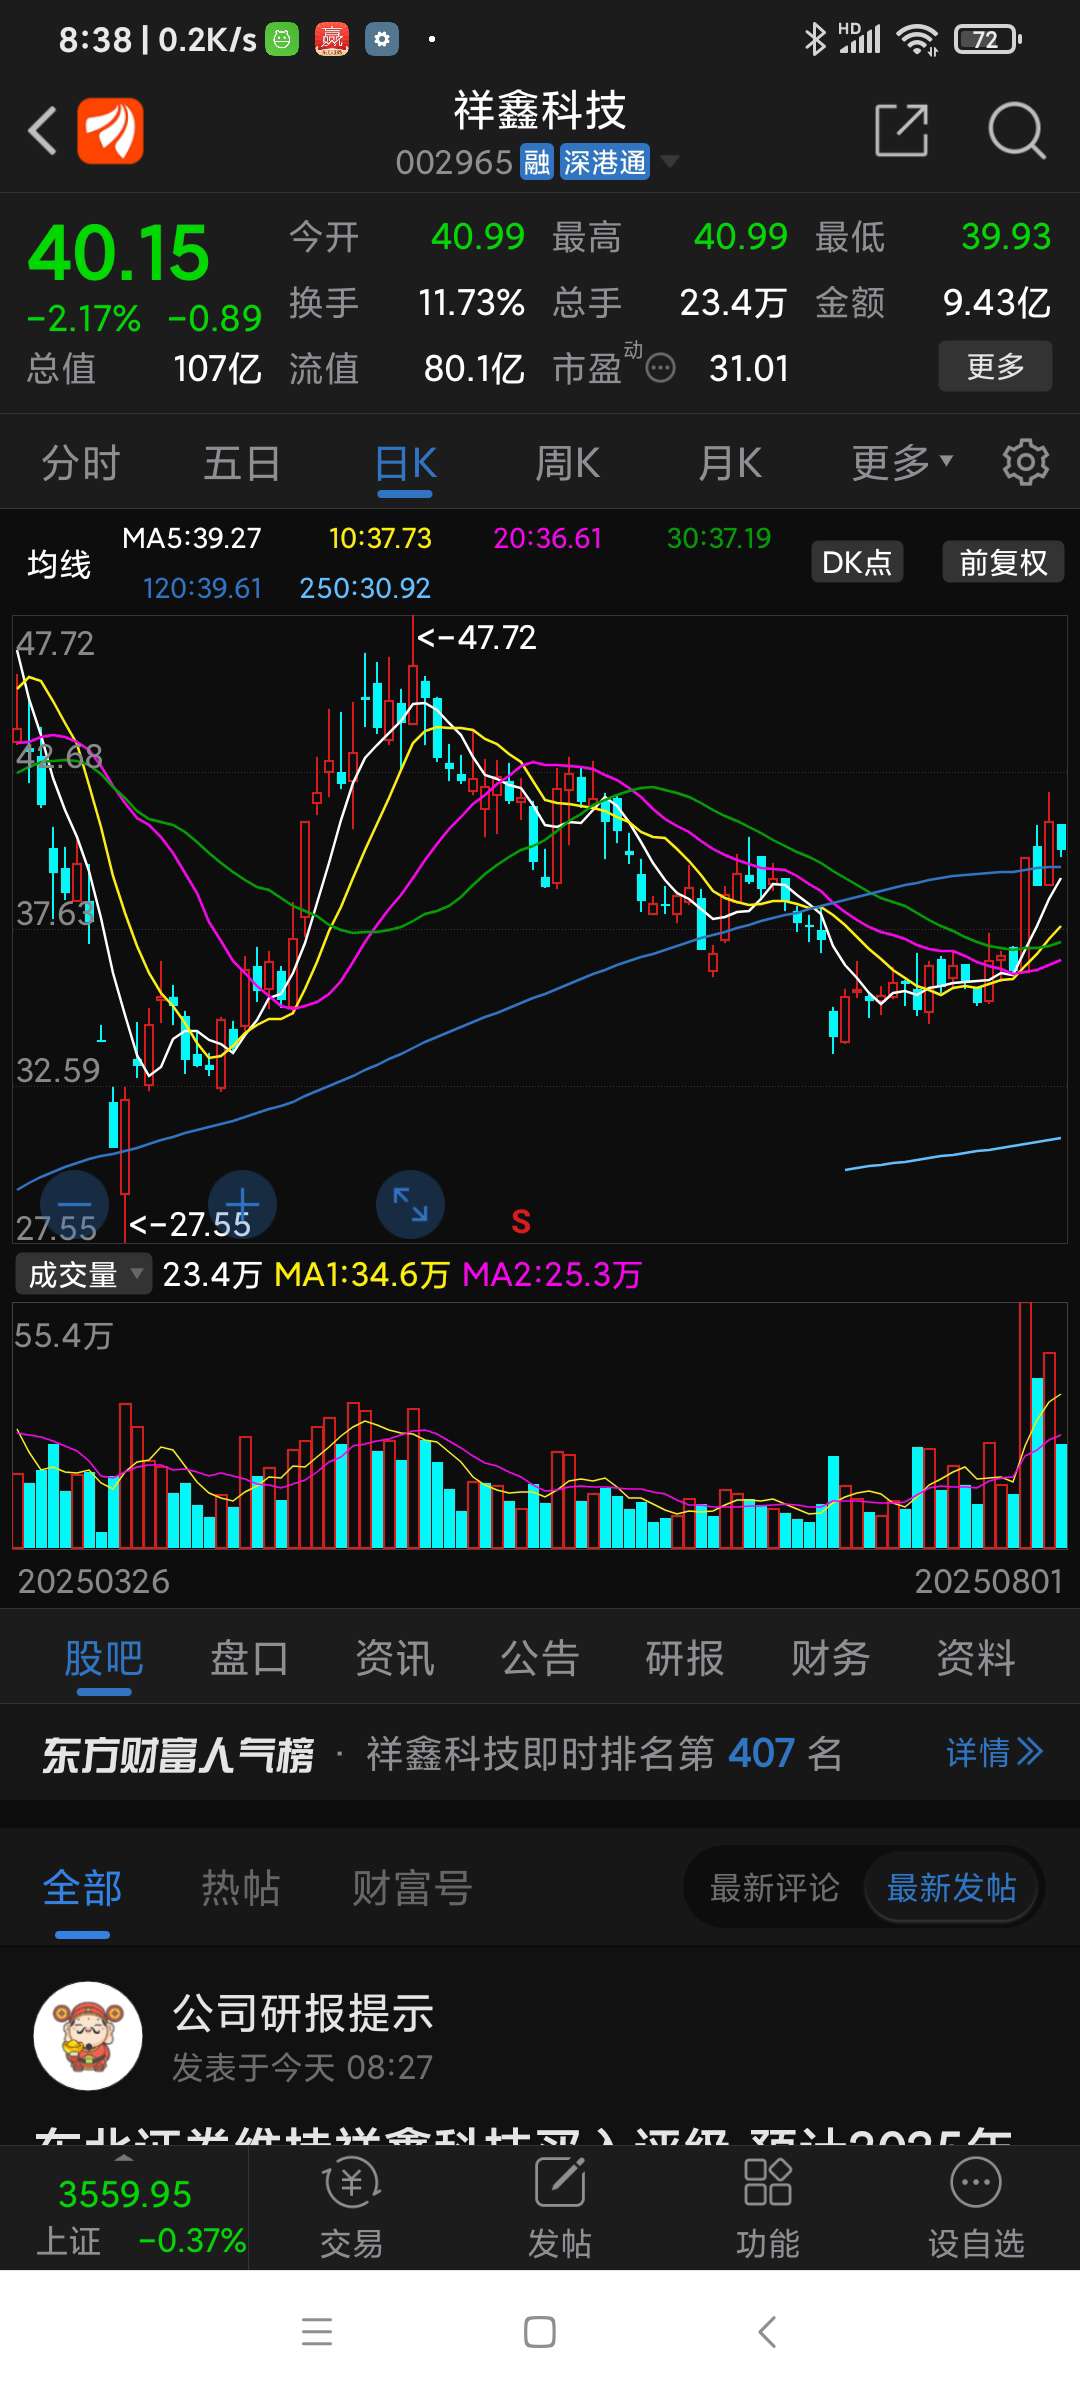Tap the K-line candlestick chart area
The image size is (1080, 2400).
point(540,929)
